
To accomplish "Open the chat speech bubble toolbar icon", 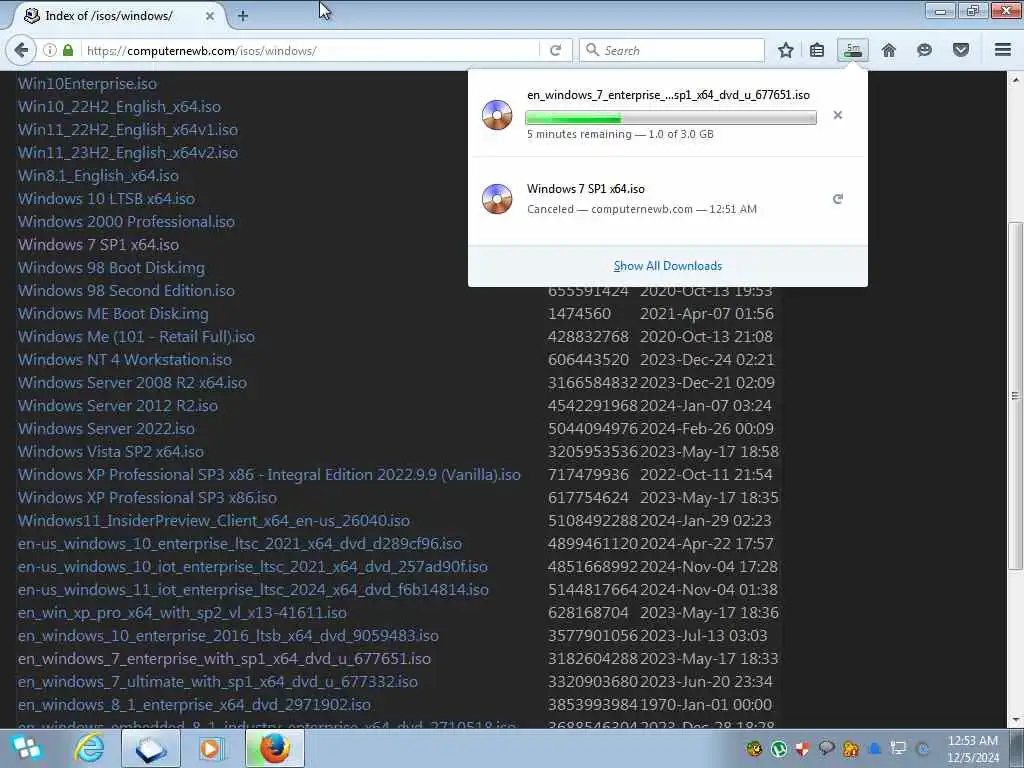I will [924, 50].
